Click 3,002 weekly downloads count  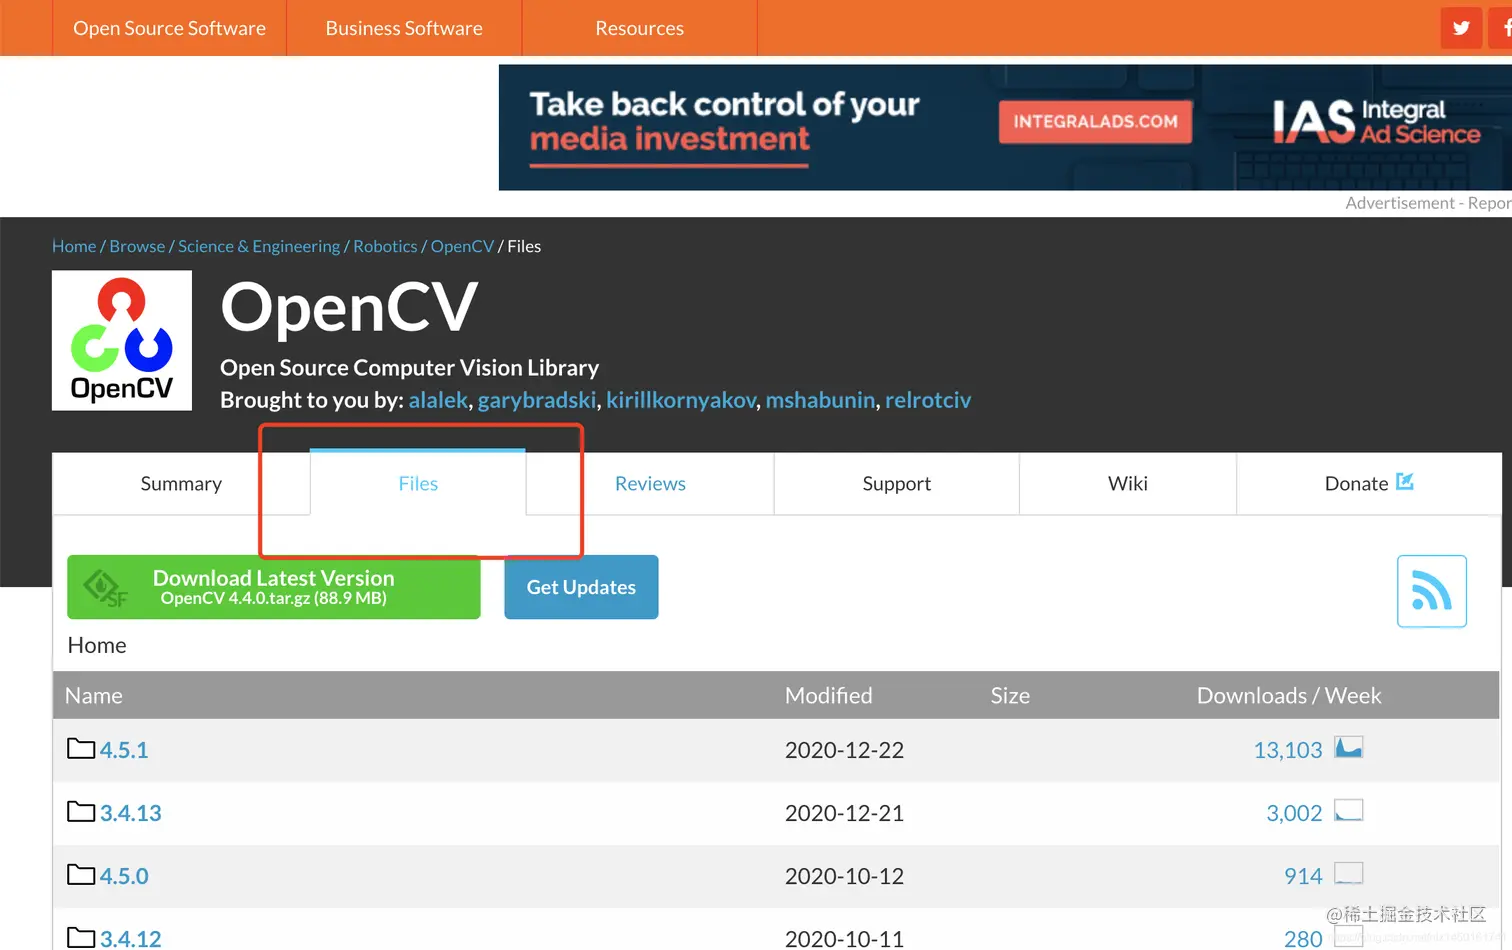[x=1294, y=813]
